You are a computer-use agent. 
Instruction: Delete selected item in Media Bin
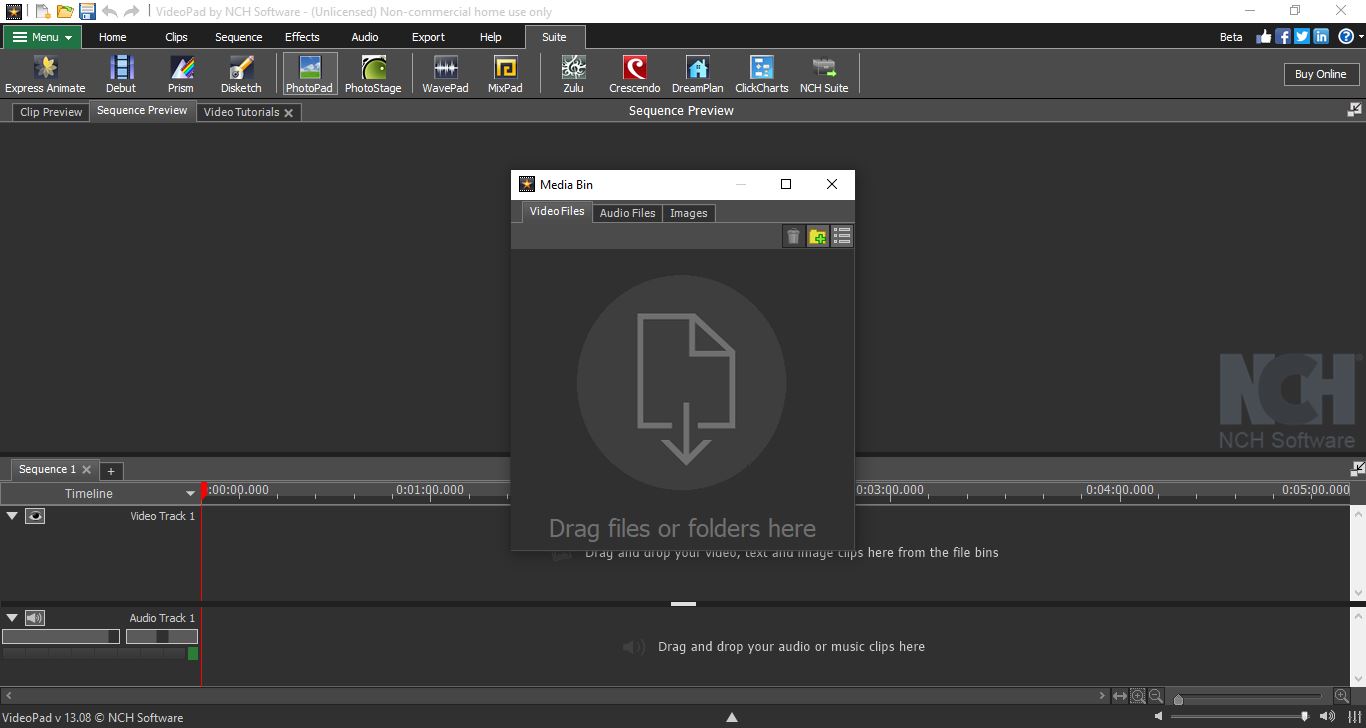coord(793,236)
